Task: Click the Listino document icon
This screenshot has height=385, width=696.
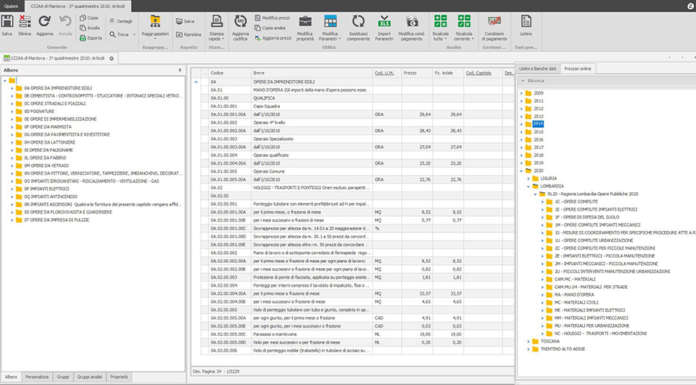Action: click(x=526, y=21)
